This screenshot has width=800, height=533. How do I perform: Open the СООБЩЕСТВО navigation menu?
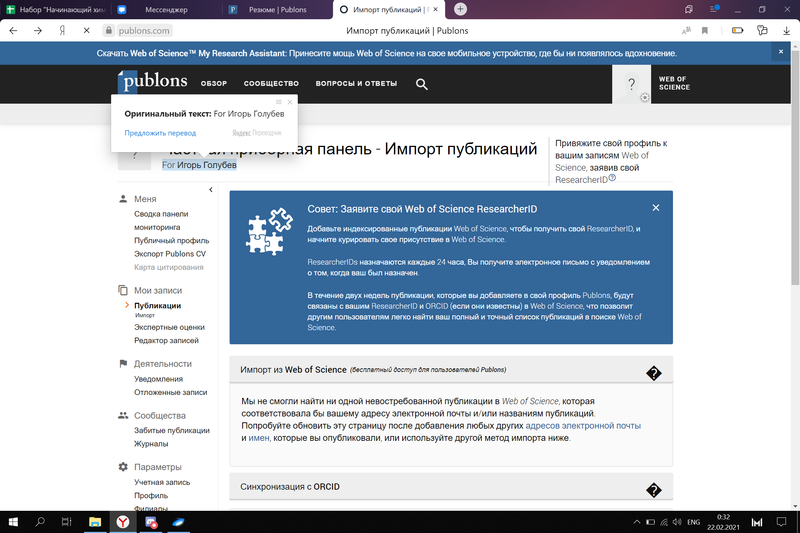[271, 84]
